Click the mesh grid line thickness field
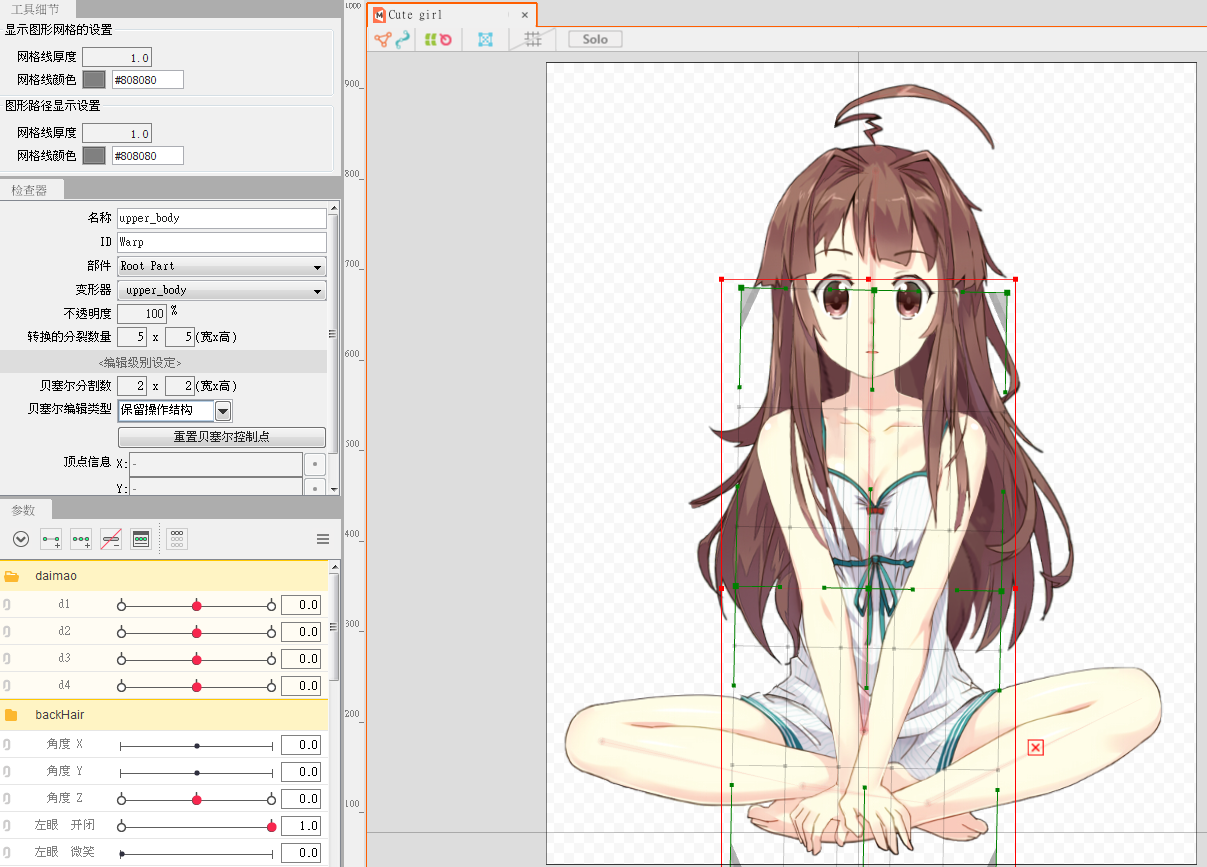This screenshot has height=867, width=1207. pyautogui.click(x=117, y=58)
